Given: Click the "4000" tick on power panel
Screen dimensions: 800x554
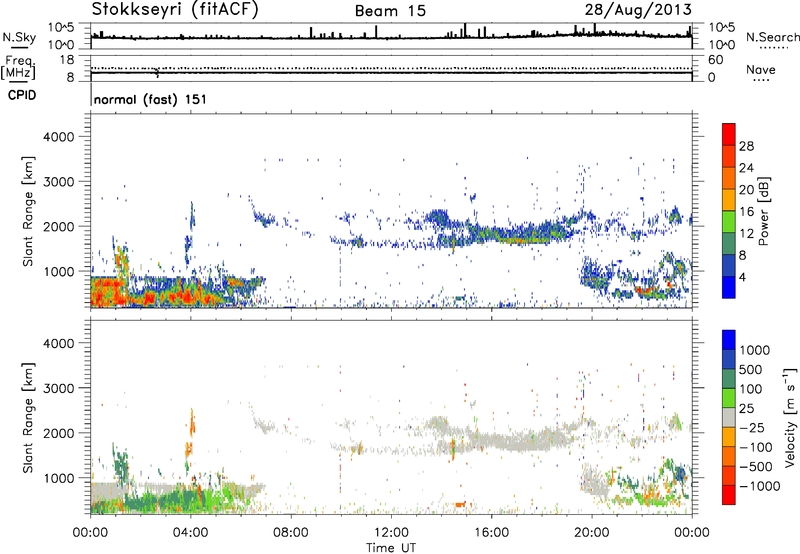Looking at the screenshot, I should click(59, 137).
